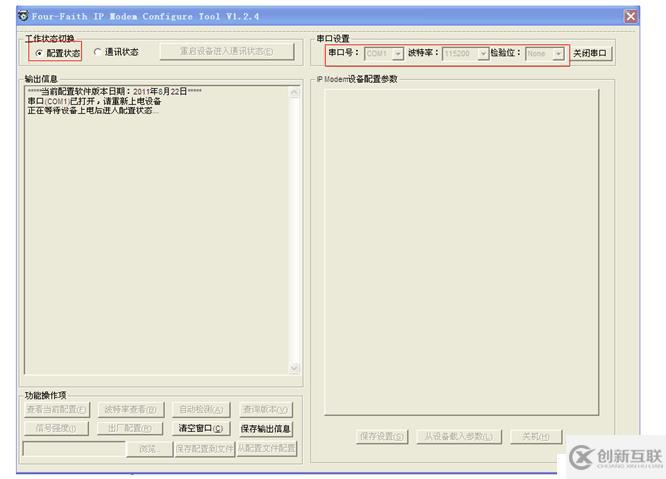Image resolution: width=666 pixels, height=479 pixels.
Task: Click the 出厂配置 button
Action: coord(130,428)
